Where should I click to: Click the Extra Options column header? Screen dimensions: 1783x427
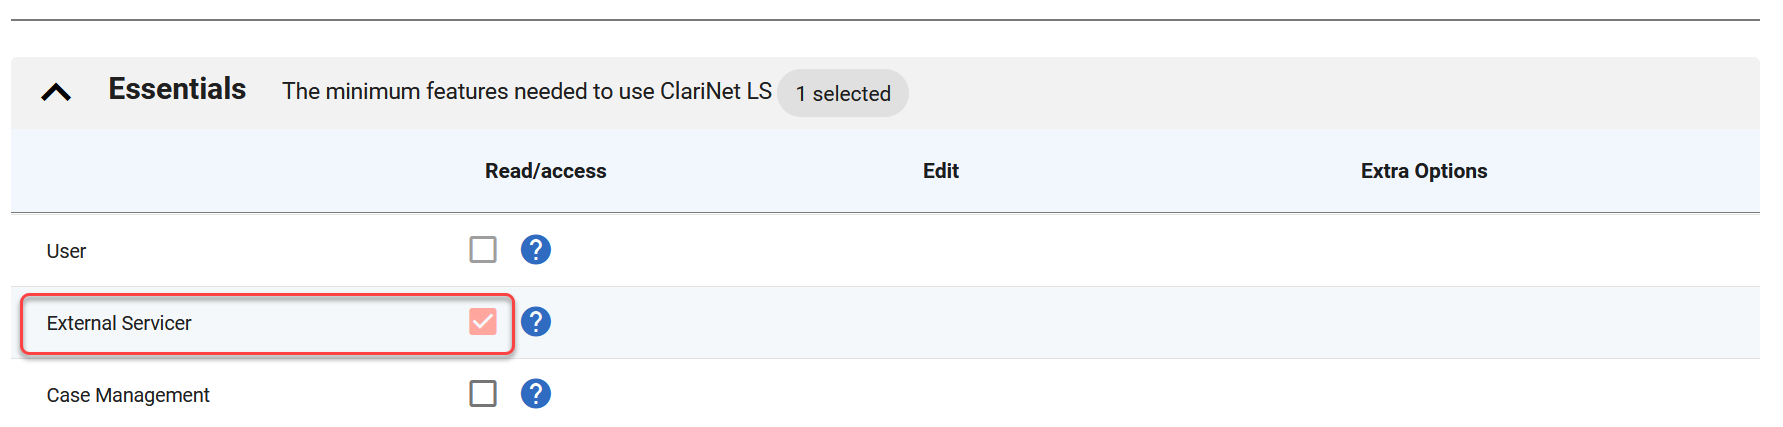[x=1423, y=171]
